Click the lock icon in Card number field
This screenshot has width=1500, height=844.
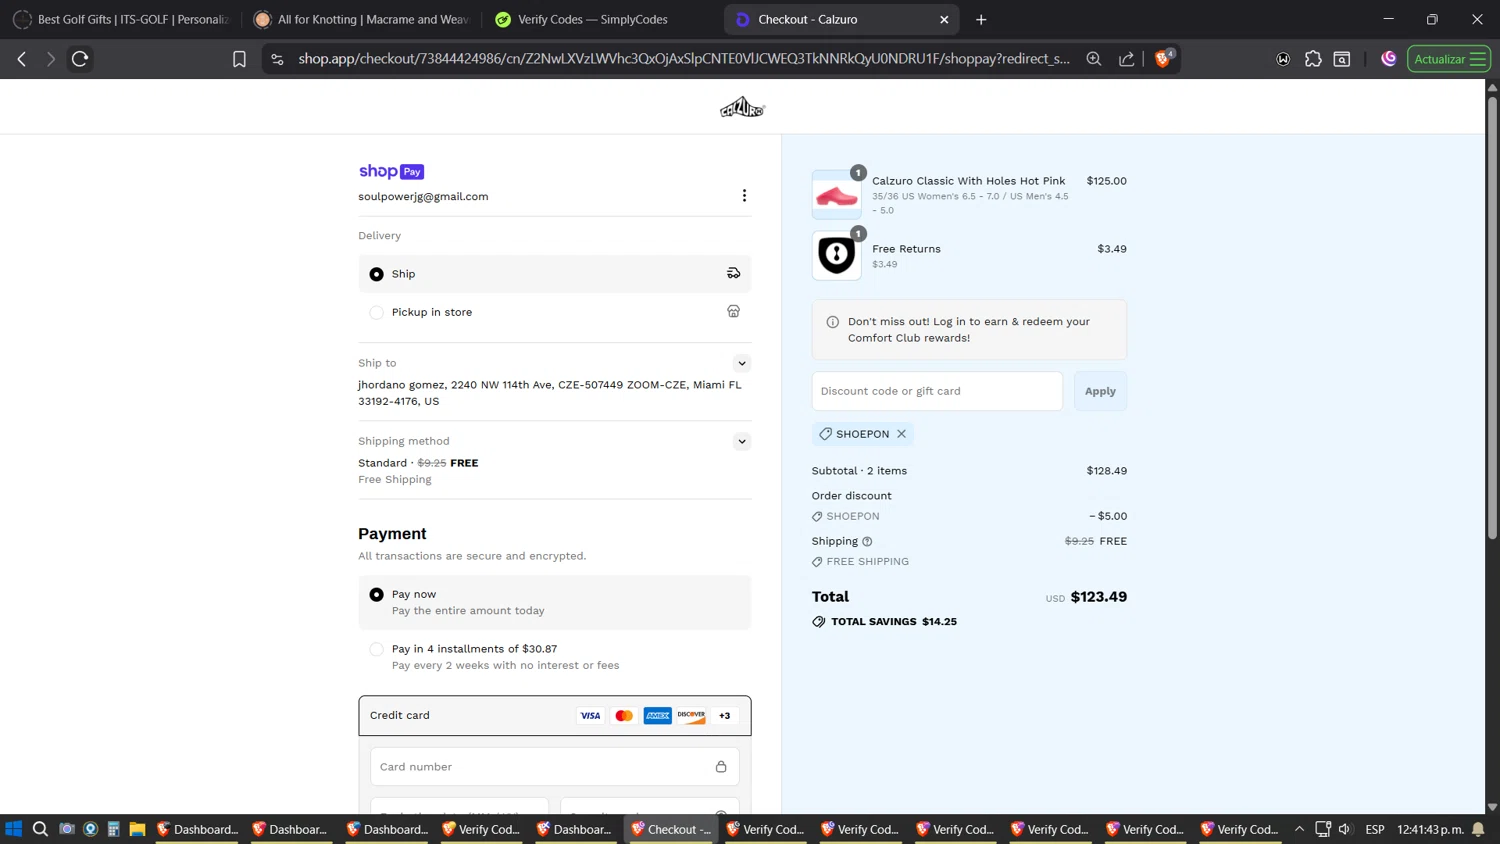(721, 767)
